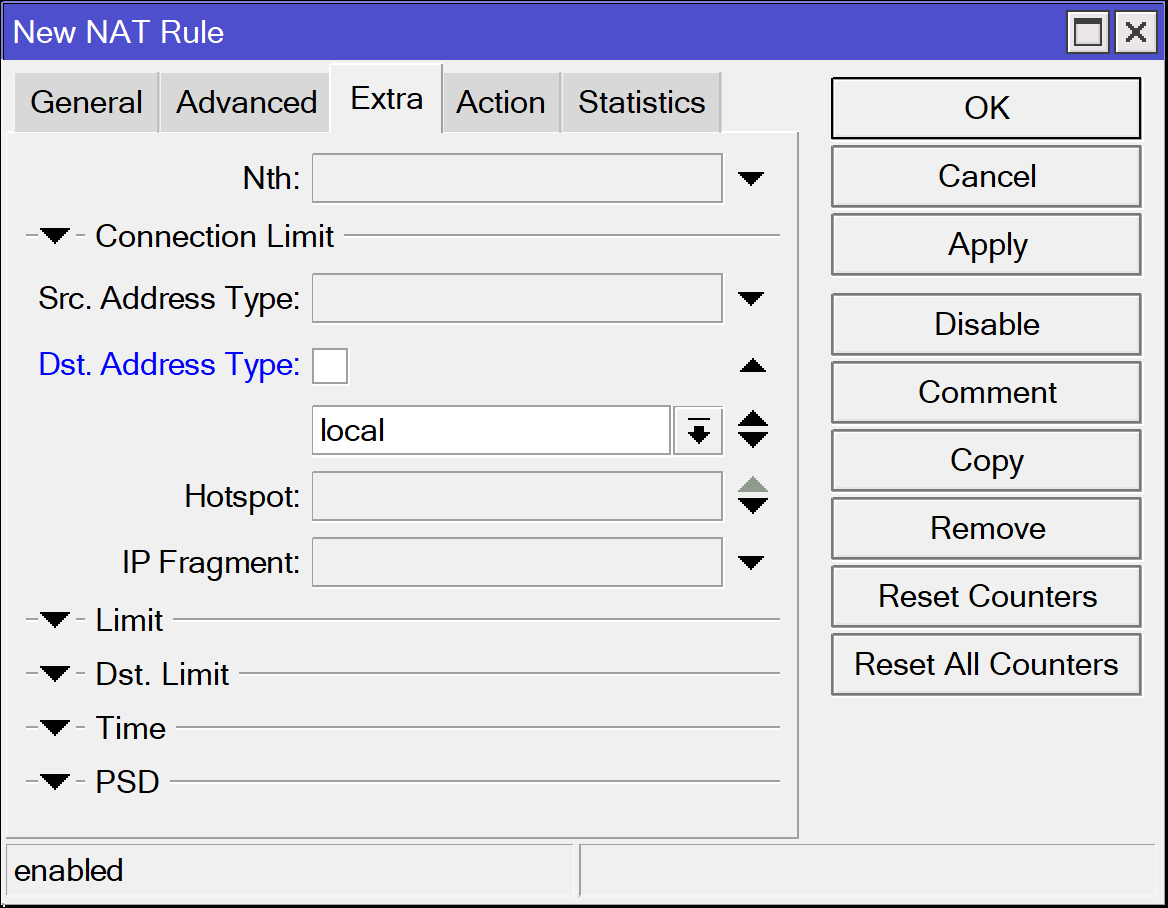Click the Reset All Counters button
This screenshot has height=908, width=1168.
(x=986, y=665)
